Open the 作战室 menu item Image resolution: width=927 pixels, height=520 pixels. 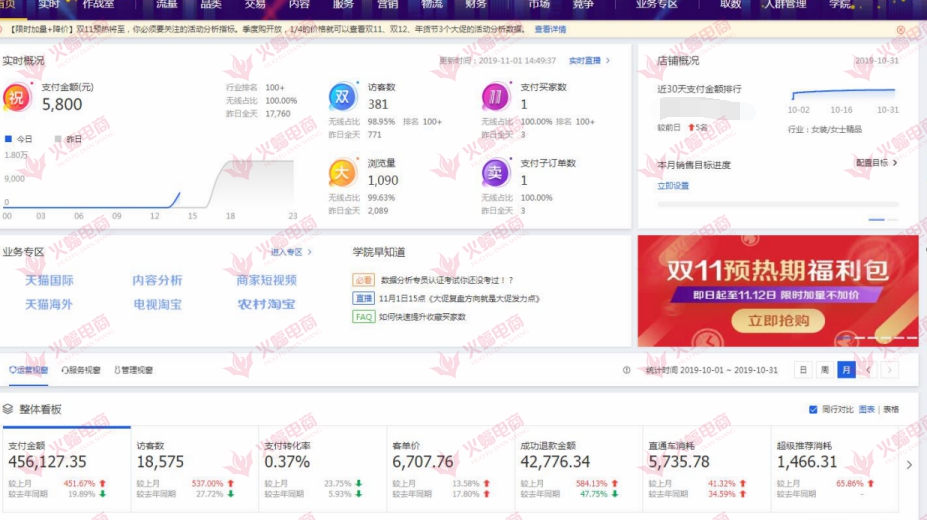tap(98, 5)
